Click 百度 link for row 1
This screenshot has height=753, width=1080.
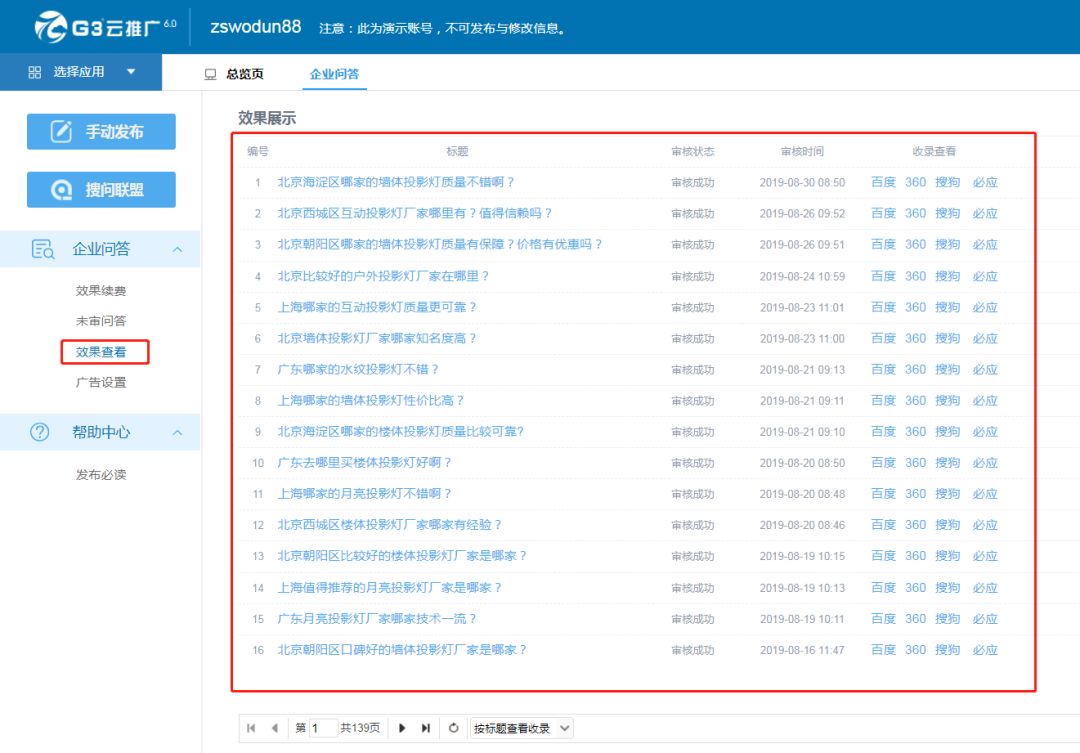coord(883,183)
